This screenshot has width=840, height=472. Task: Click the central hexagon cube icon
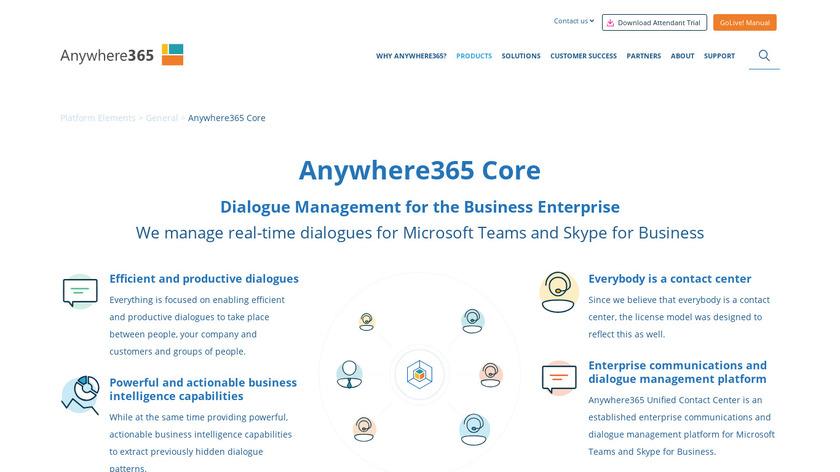tap(419, 374)
